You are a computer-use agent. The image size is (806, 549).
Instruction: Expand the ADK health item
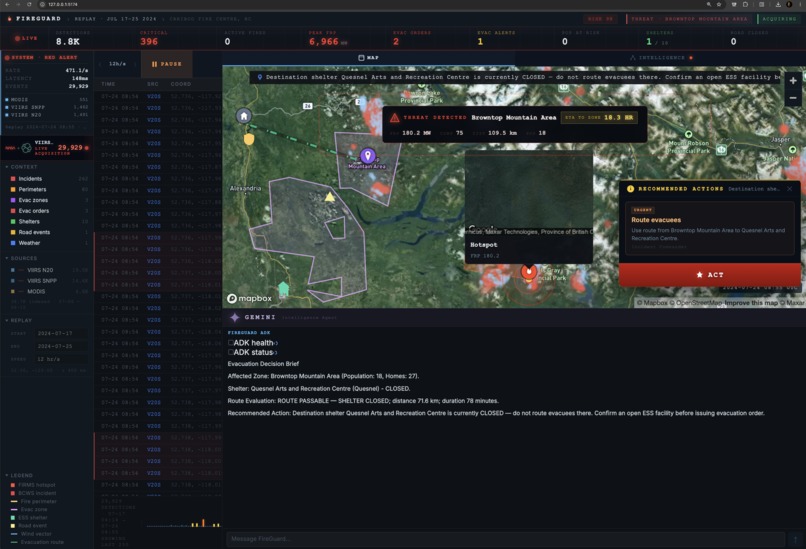point(253,343)
